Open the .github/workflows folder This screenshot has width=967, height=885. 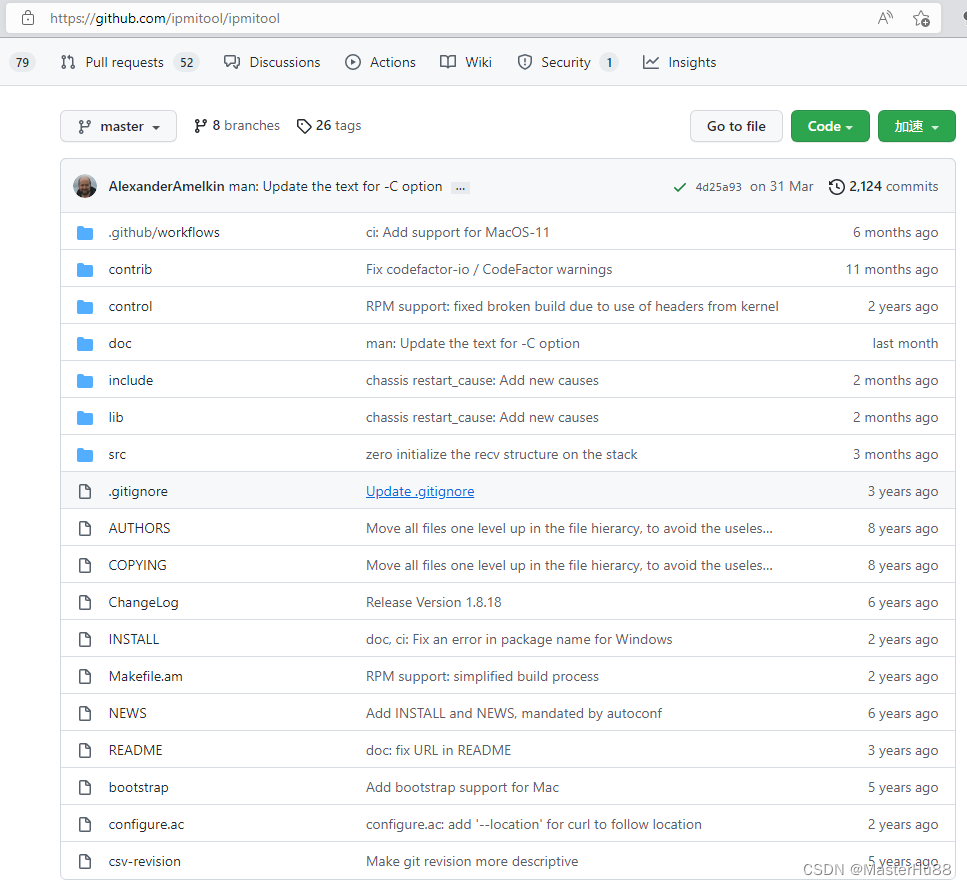pyautogui.click(x=164, y=233)
